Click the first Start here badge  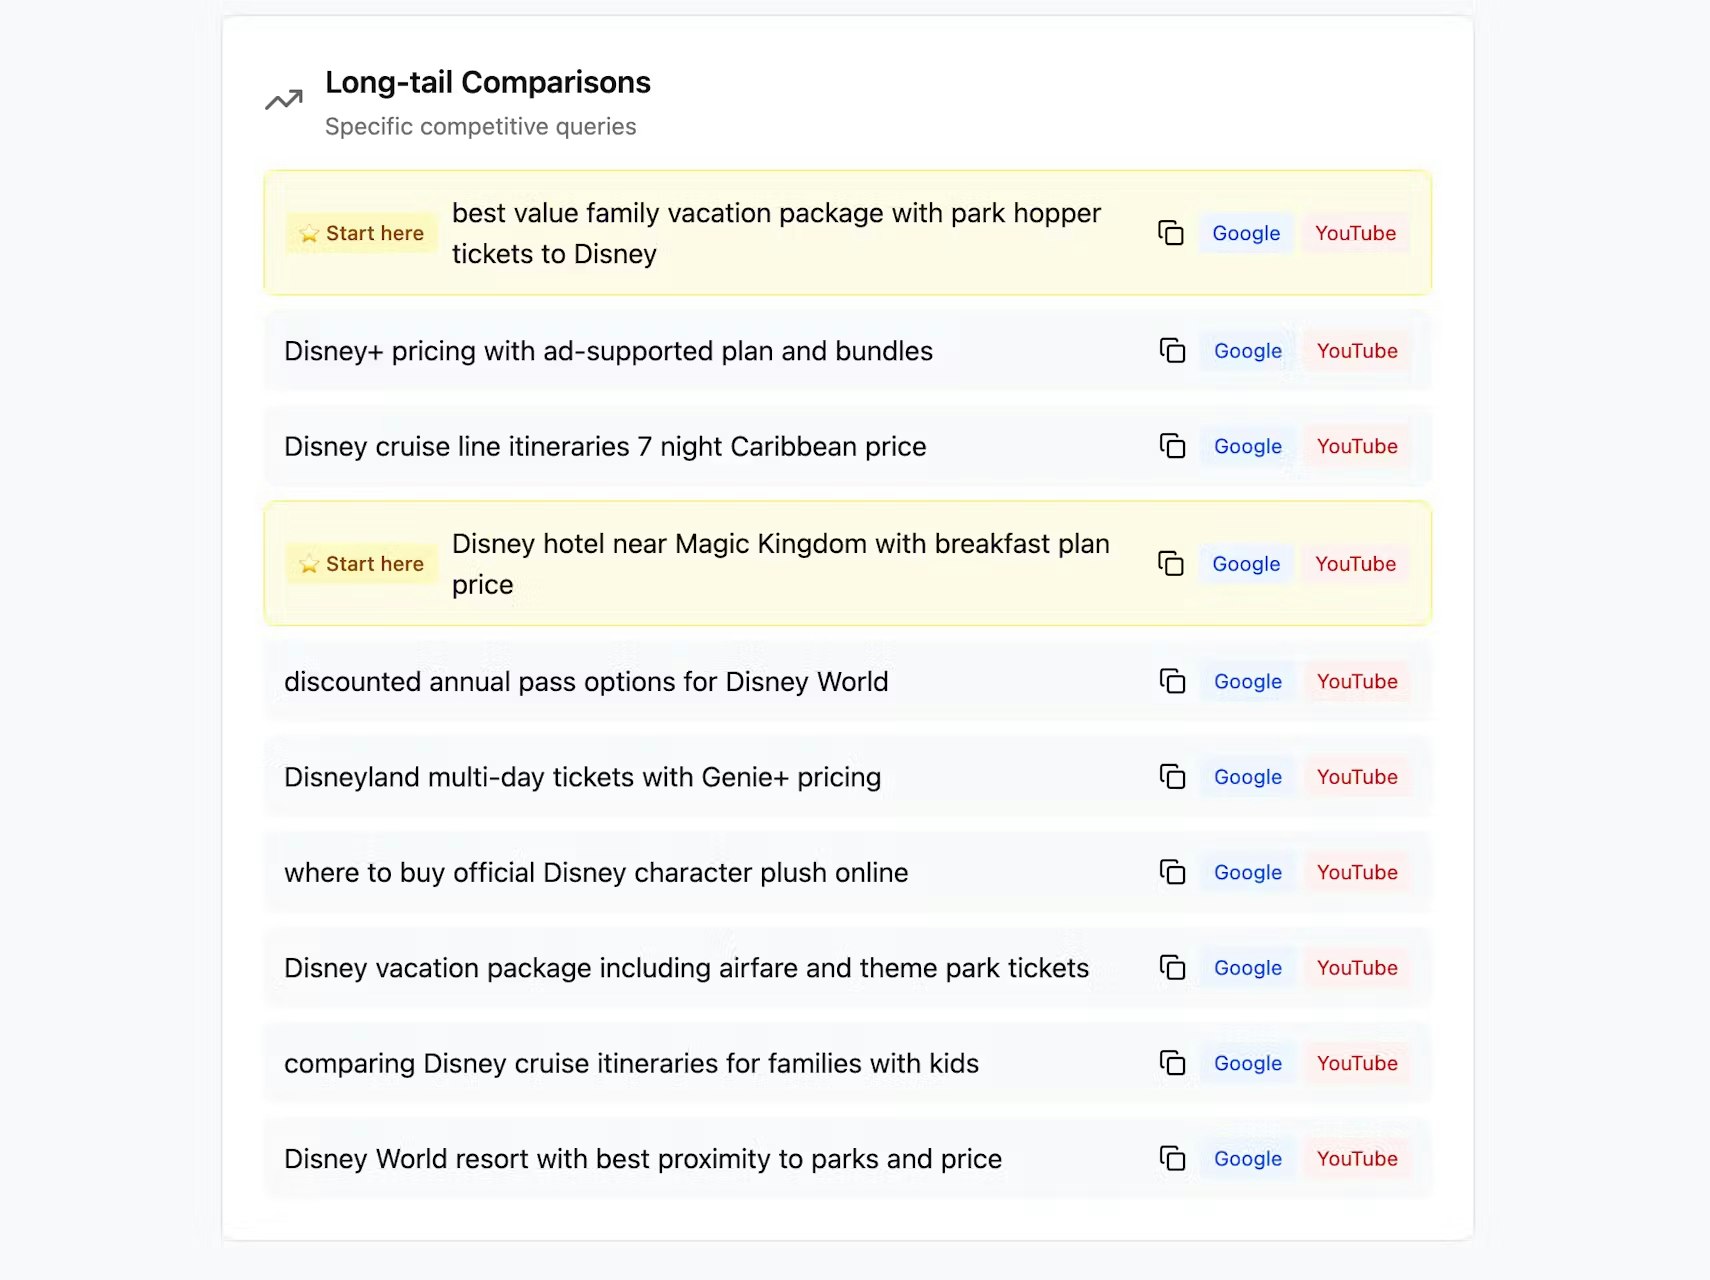[360, 233]
